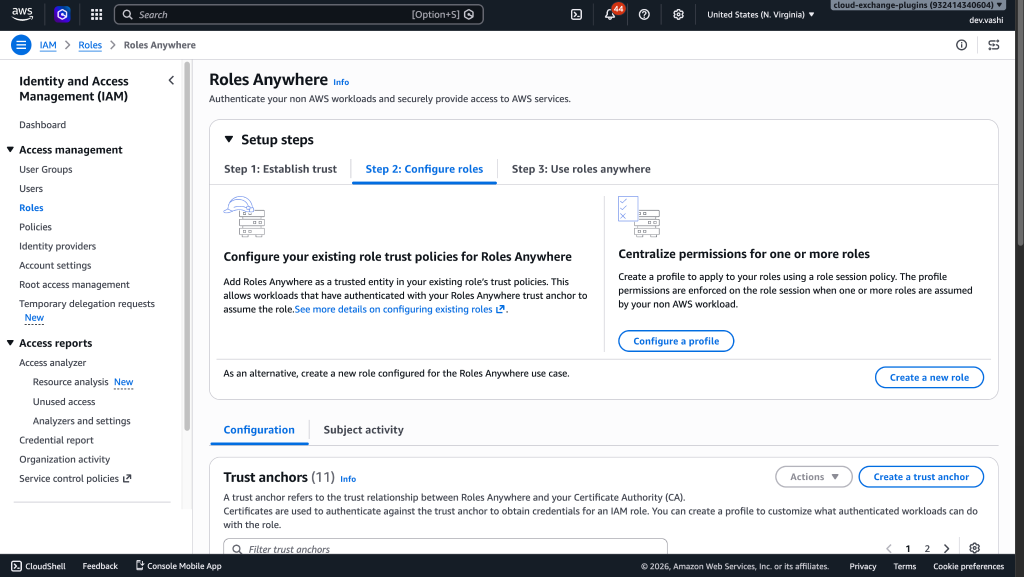1024x577 pixels.
Task: Switch to Step 1: Establish trust tab
Action: click(280, 169)
